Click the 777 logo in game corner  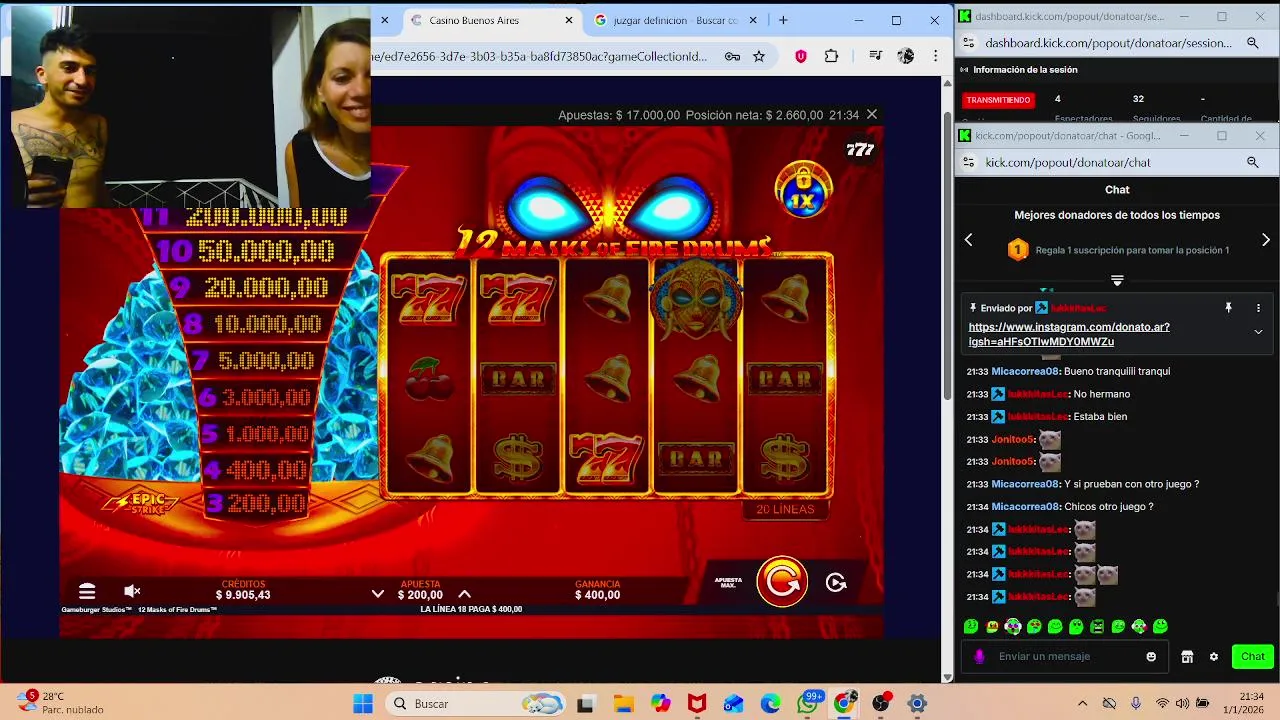pyautogui.click(x=860, y=150)
